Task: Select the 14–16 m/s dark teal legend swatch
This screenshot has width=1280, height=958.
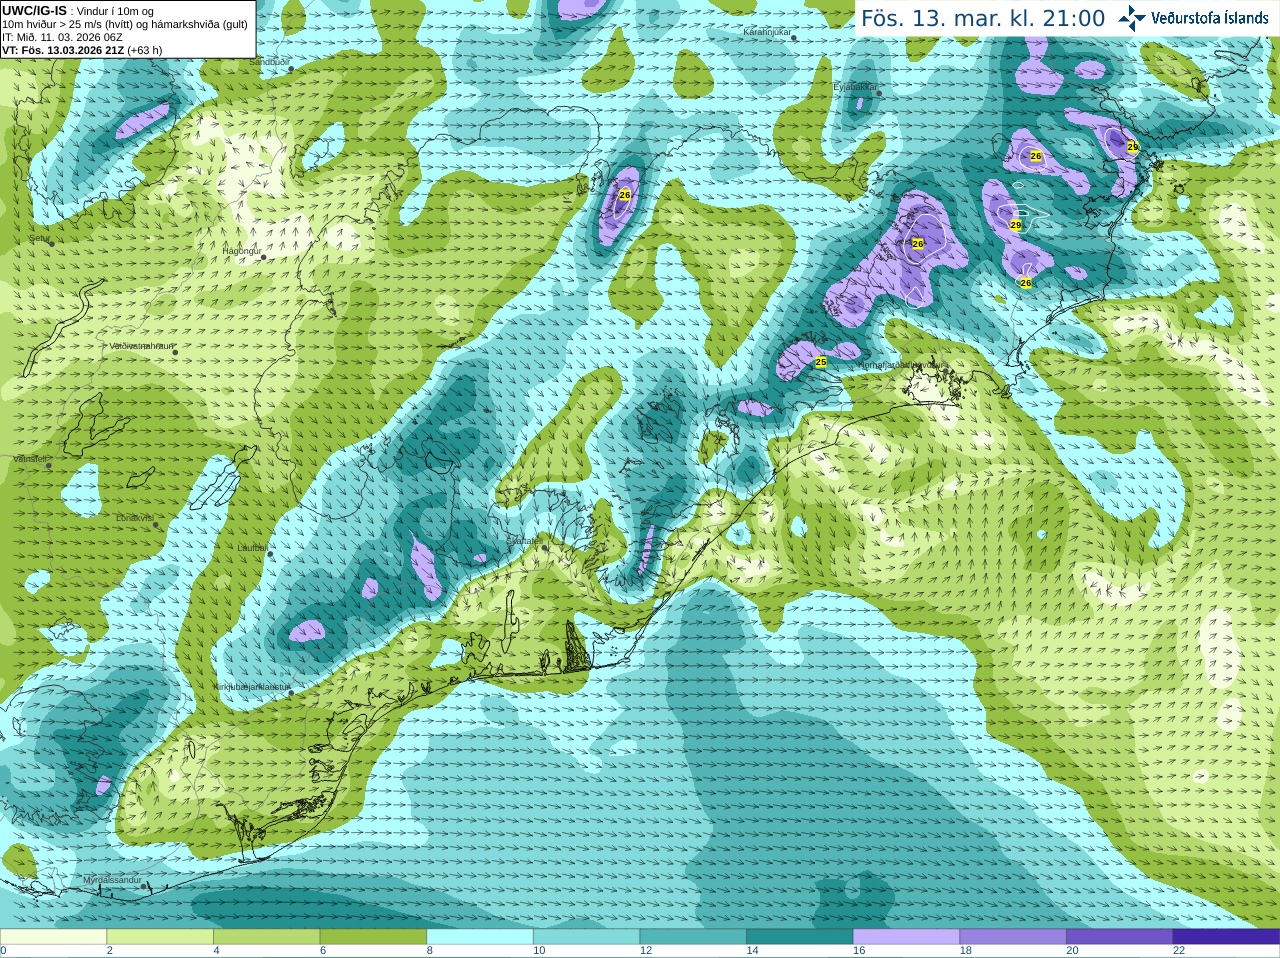Action: 800,937
